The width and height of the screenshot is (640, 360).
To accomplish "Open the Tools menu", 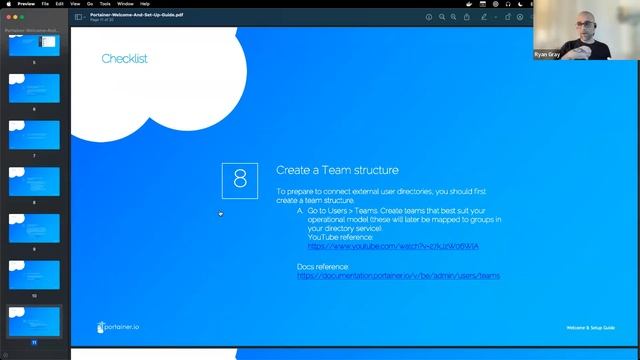I will 105,4.
